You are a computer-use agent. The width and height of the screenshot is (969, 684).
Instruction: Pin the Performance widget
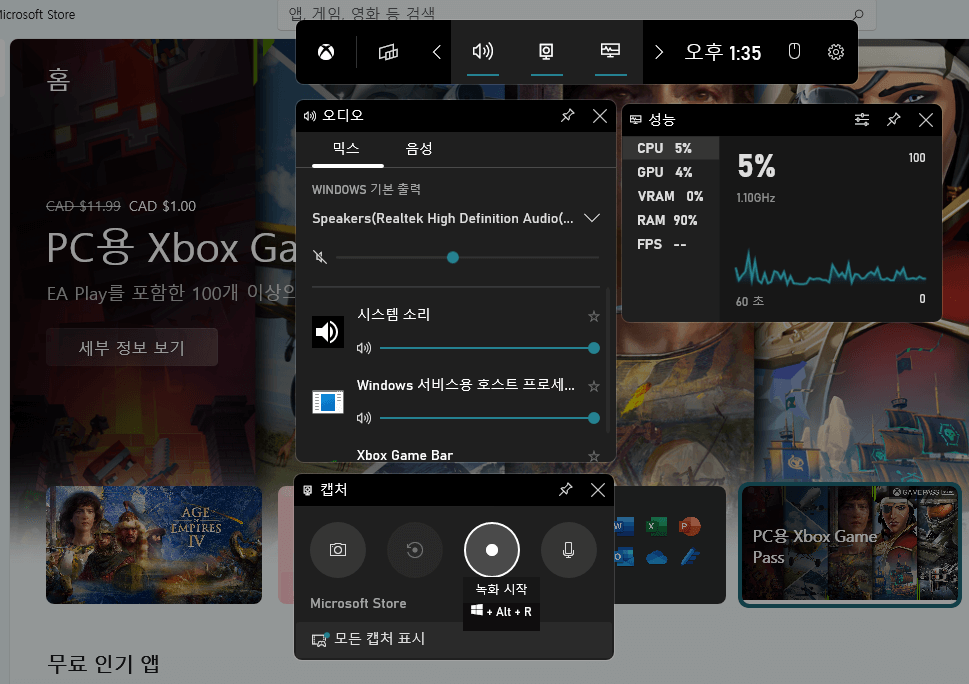(894, 119)
